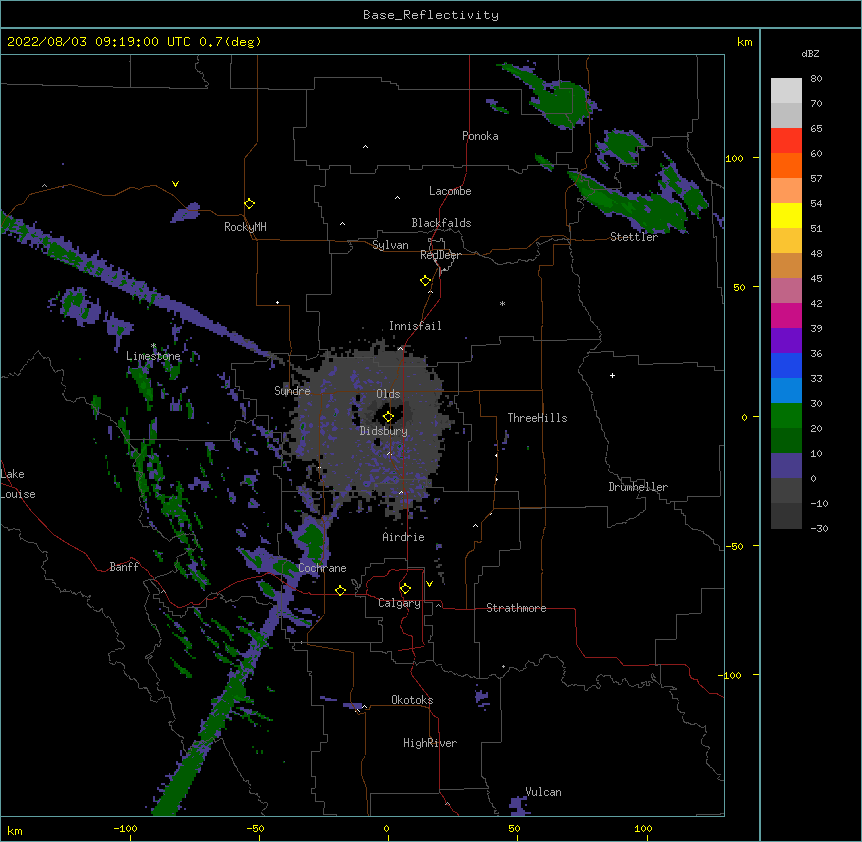Click the RedDeer city label
The height and width of the screenshot is (842, 862).
440,255
